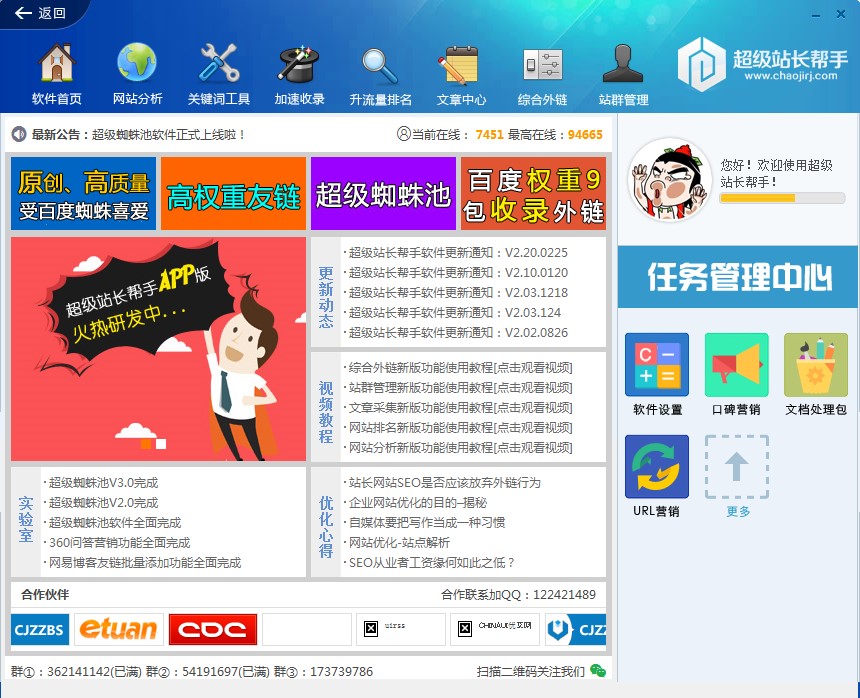The image size is (860, 698).
Task: Open SEO从业者工资缘何如此之低 article
Action: pyautogui.click(x=432, y=563)
